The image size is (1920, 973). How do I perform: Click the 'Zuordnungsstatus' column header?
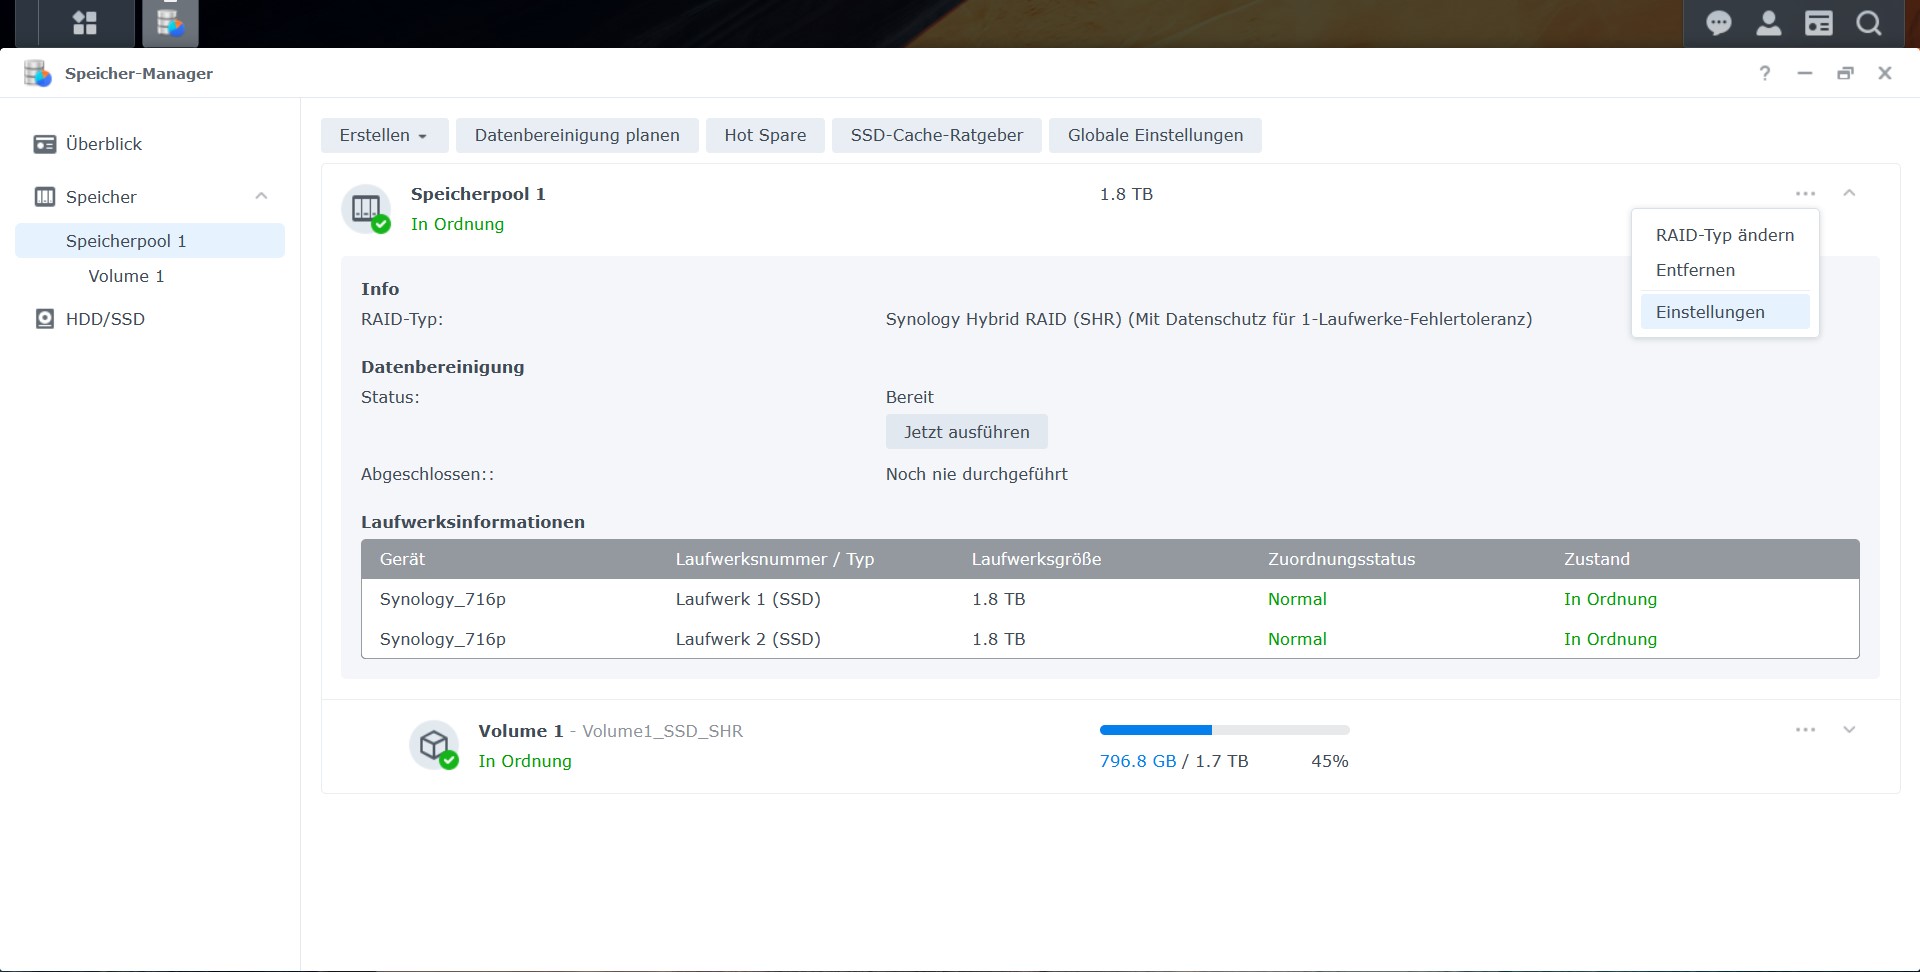(x=1341, y=560)
